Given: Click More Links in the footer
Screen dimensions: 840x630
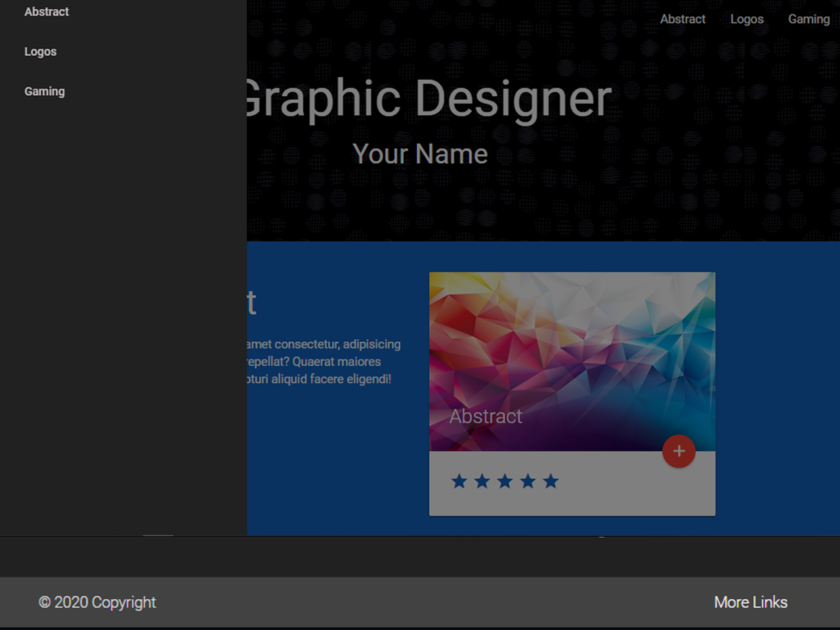Looking at the screenshot, I should pyautogui.click(x=750, y=602).
